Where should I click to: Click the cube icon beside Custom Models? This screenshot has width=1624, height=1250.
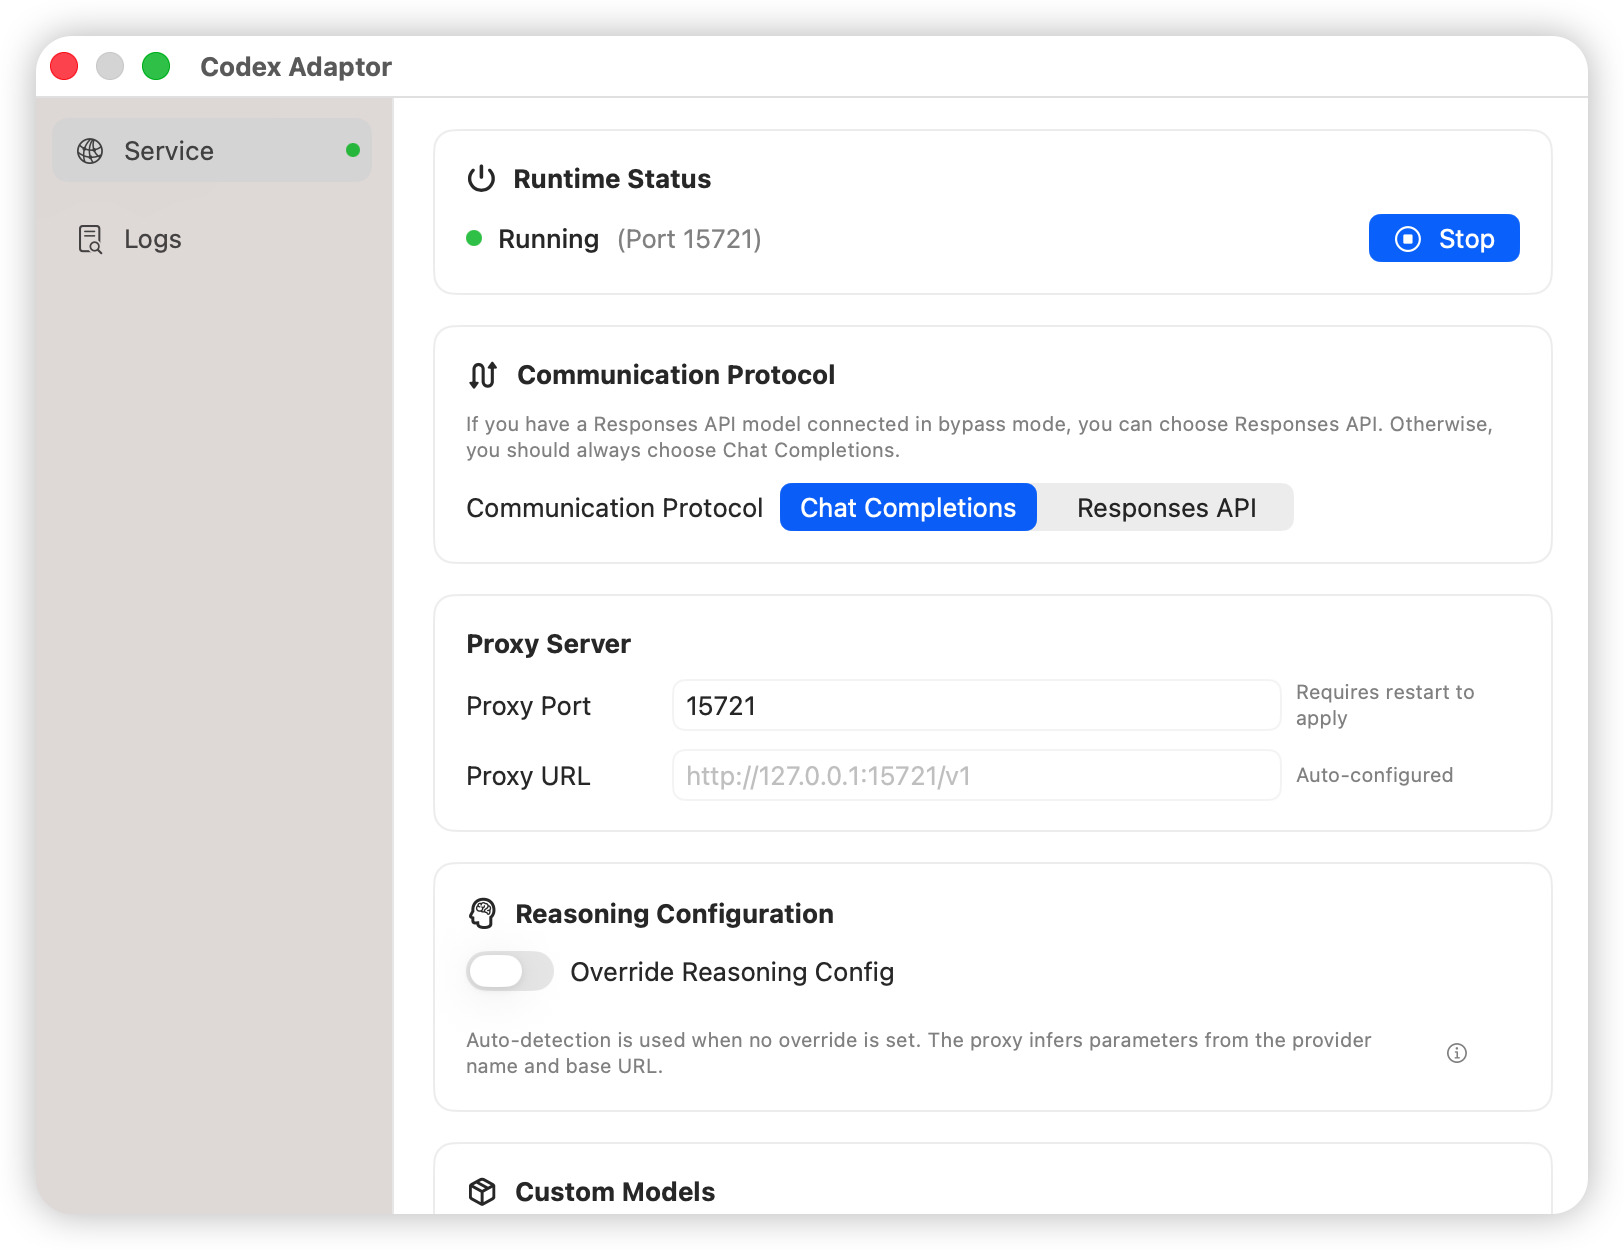482,1191
